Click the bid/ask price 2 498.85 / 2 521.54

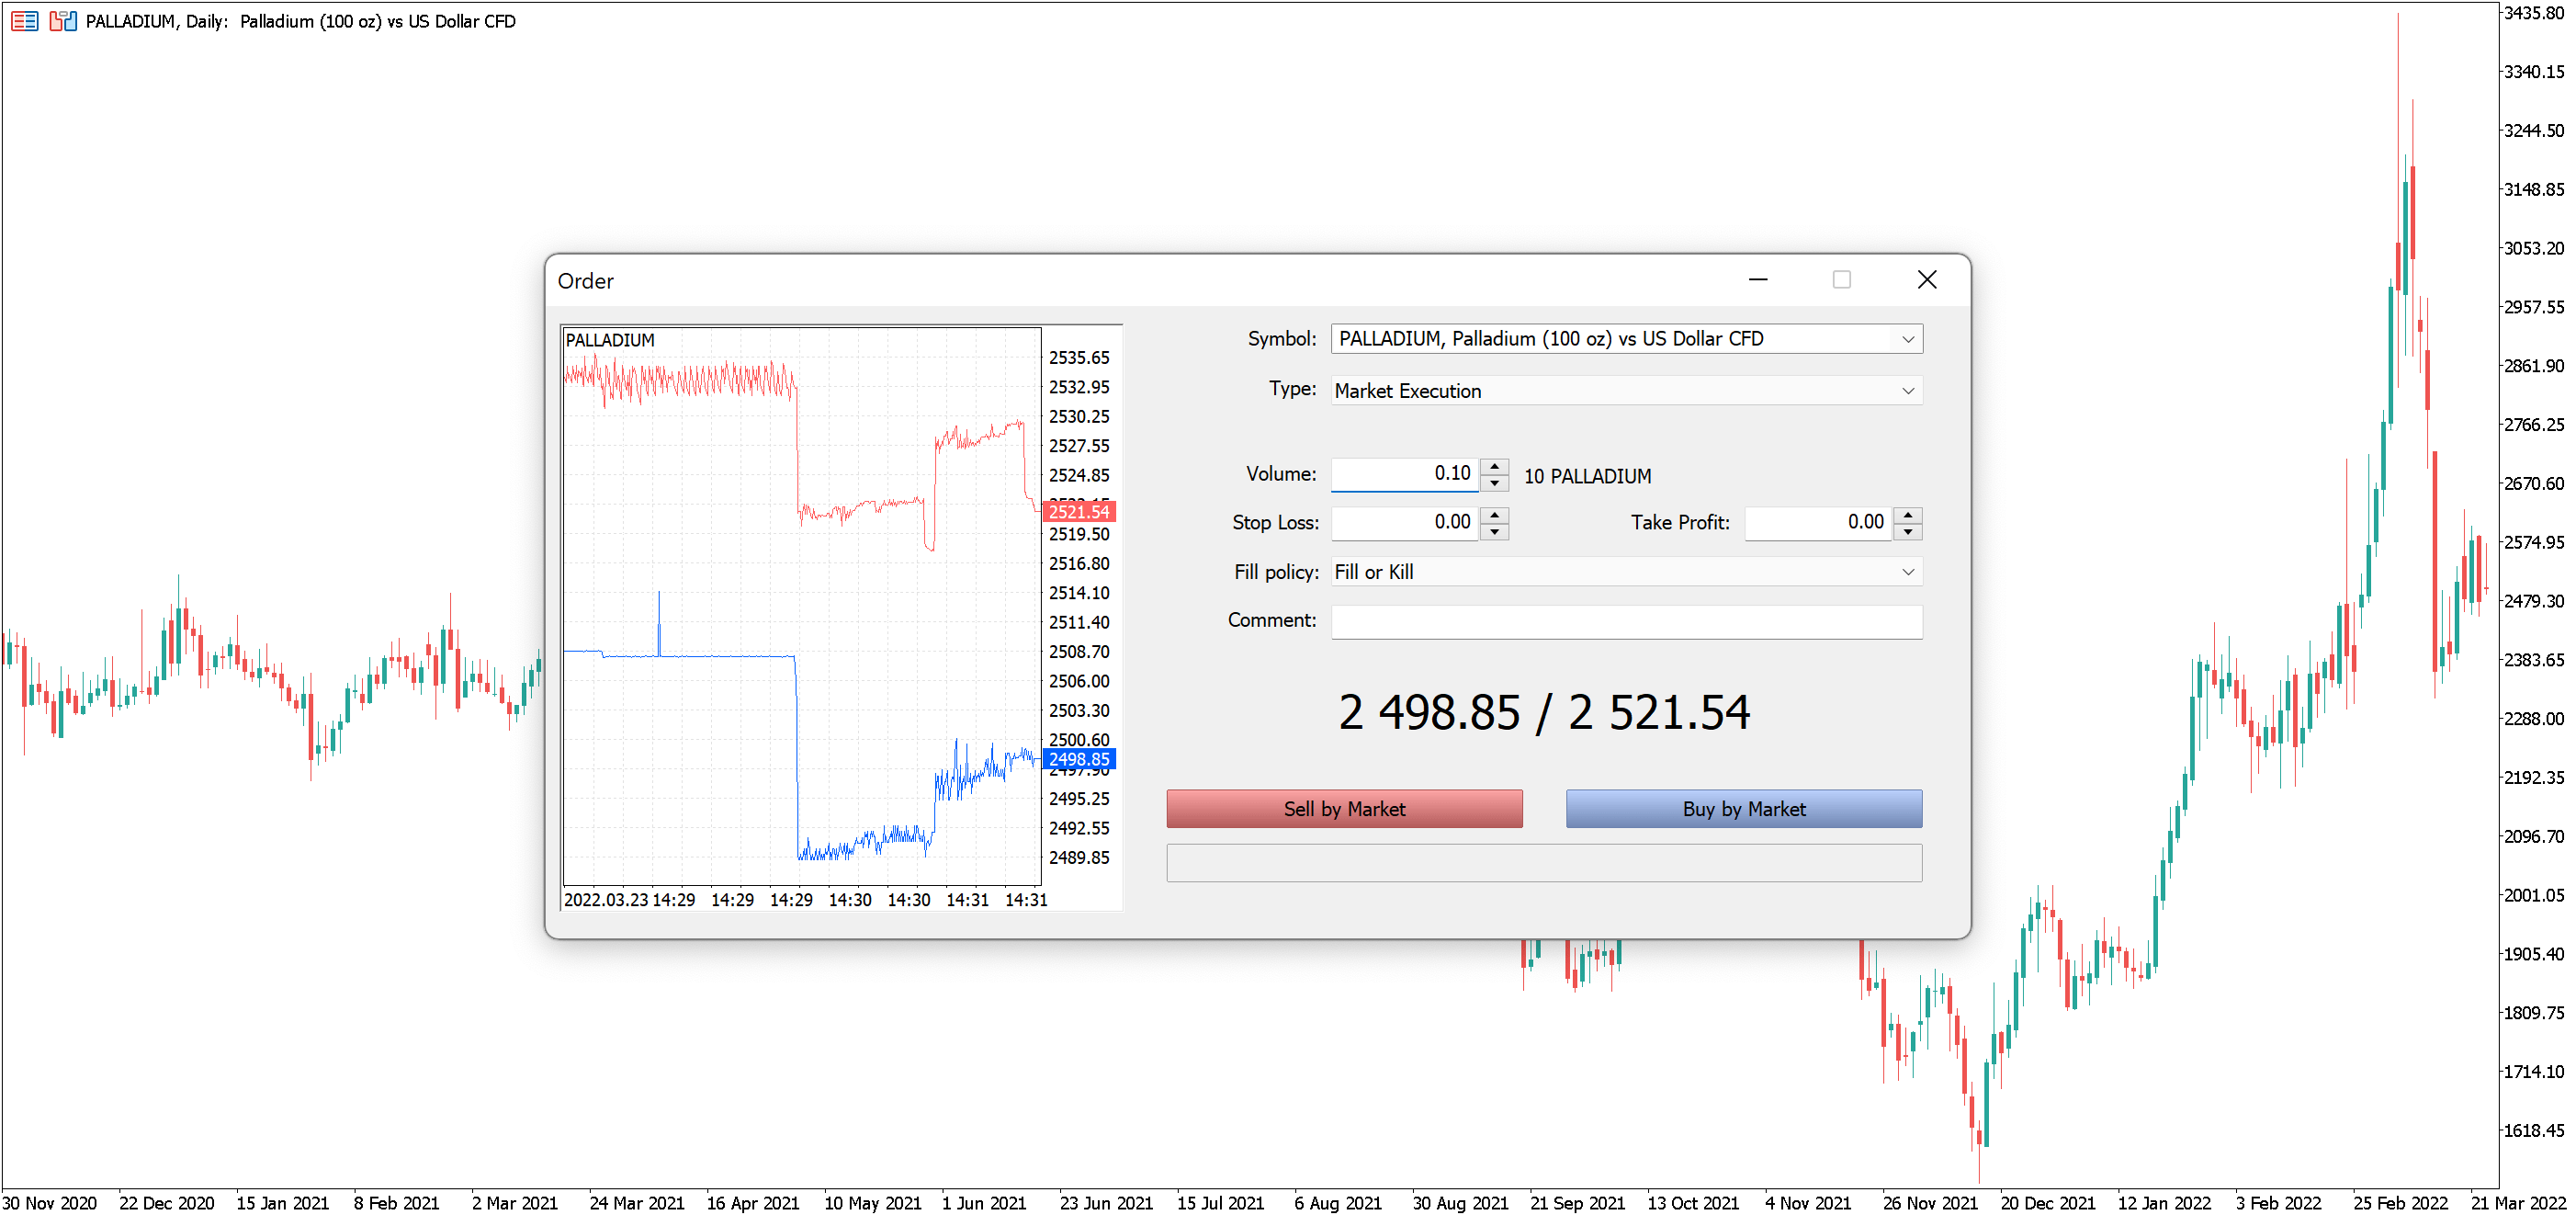1544,713
